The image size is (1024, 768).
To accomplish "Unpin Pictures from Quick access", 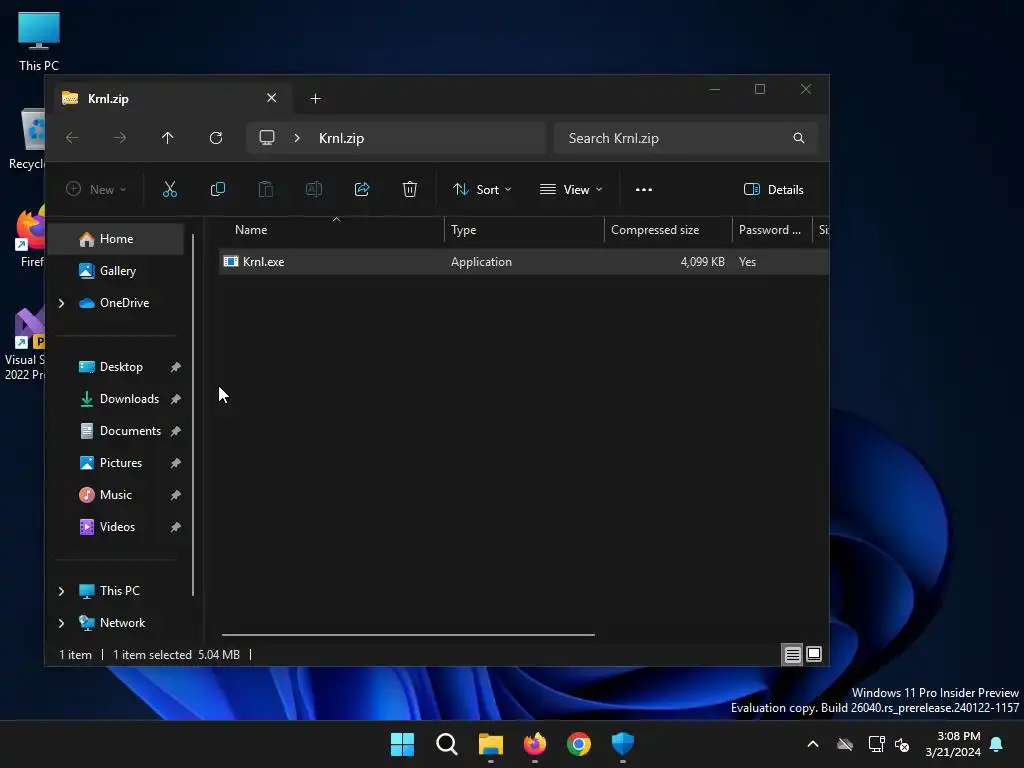I will pos(175,463).
